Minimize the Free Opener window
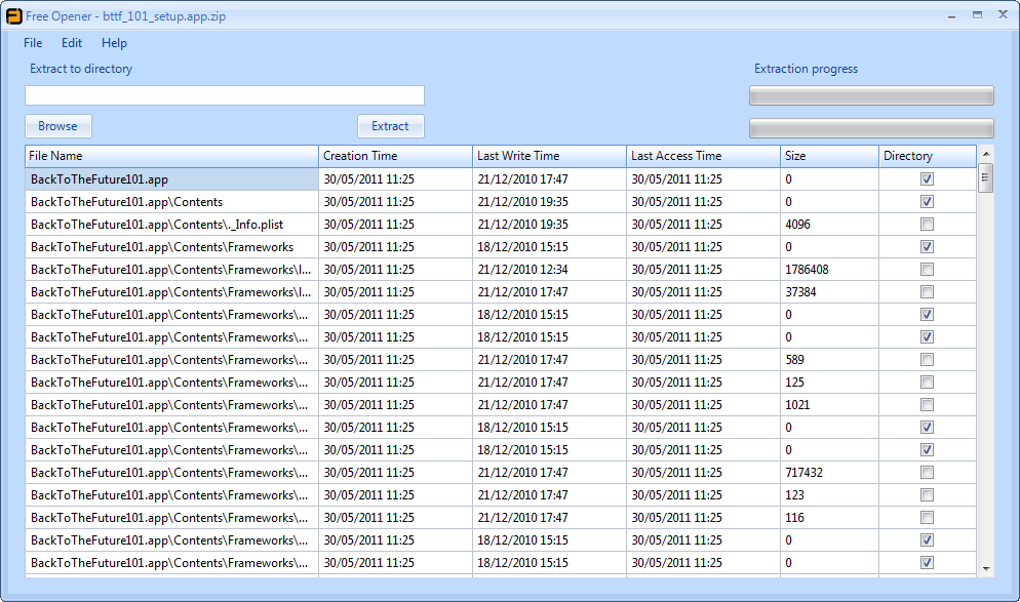 [952, 15]
